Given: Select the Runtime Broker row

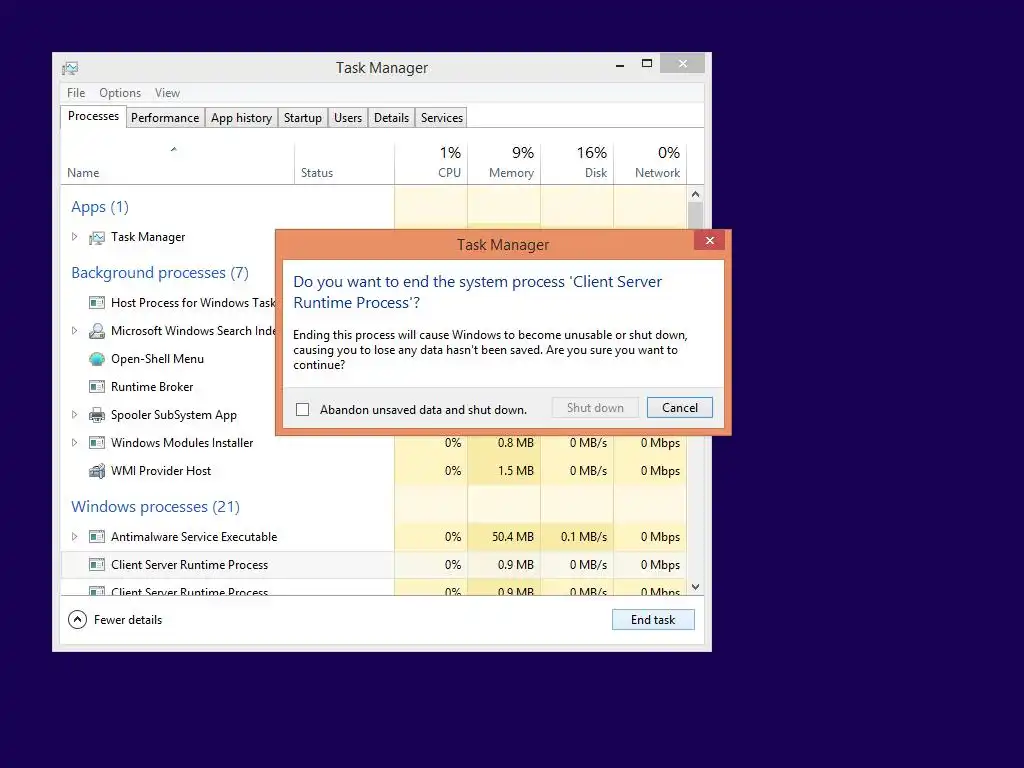Looking at the screenshot, I should (x=168, y=387).
